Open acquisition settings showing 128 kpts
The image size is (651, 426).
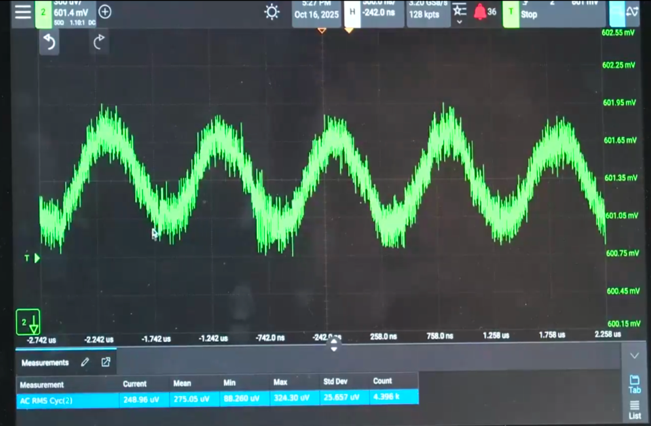428,13
